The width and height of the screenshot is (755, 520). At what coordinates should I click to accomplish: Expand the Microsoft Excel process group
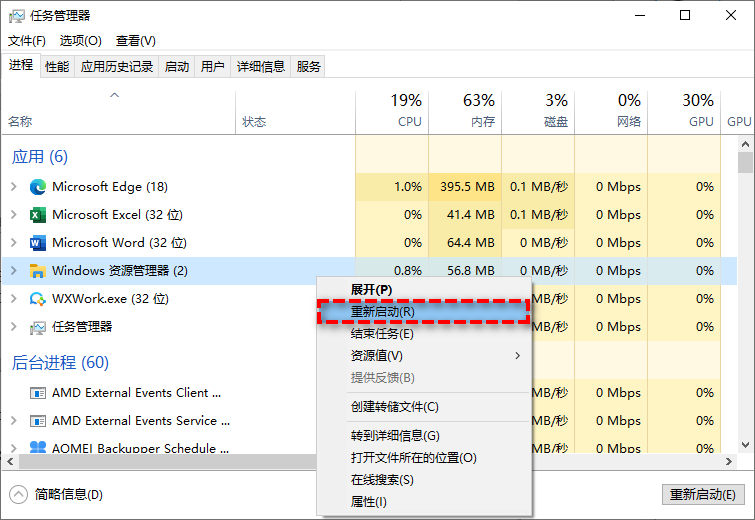point(14,215)
